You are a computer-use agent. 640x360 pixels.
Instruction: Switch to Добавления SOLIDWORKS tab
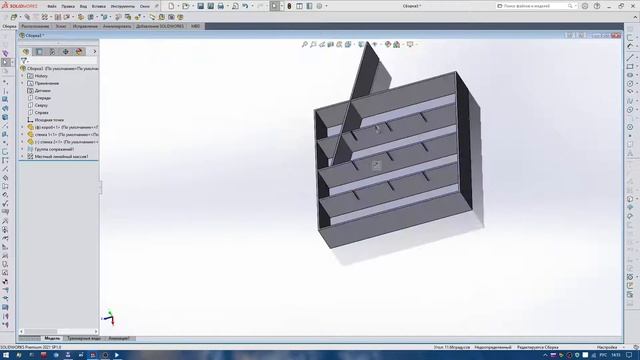click(160, 26)
